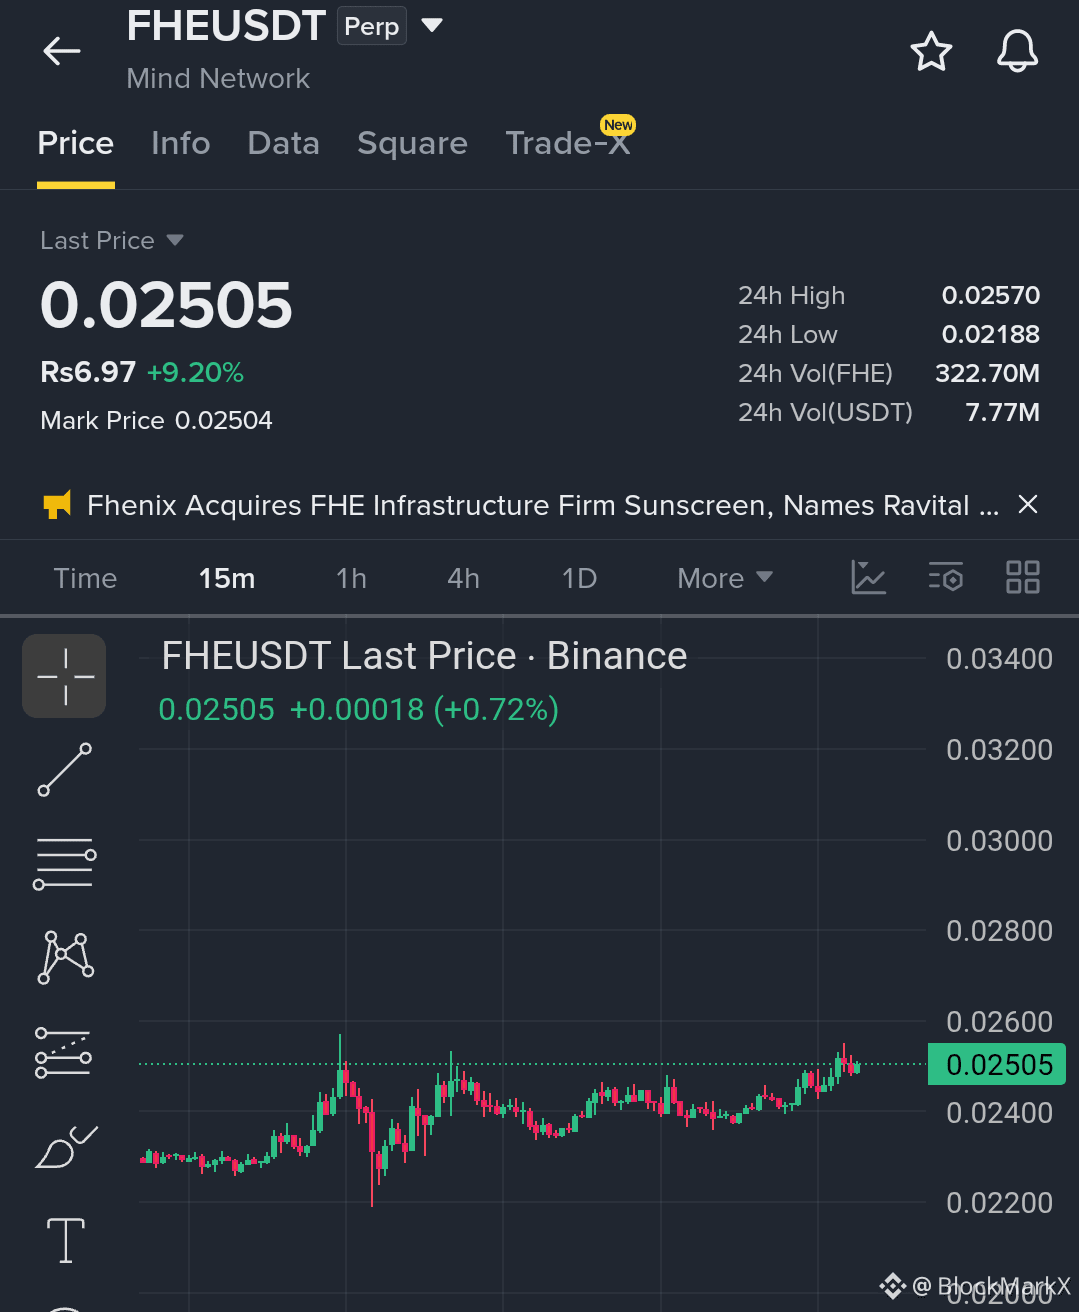Expand the More intervals dropdown
The height and width of the screenshot is (1312, 1079).
click(x=725, y=578)
